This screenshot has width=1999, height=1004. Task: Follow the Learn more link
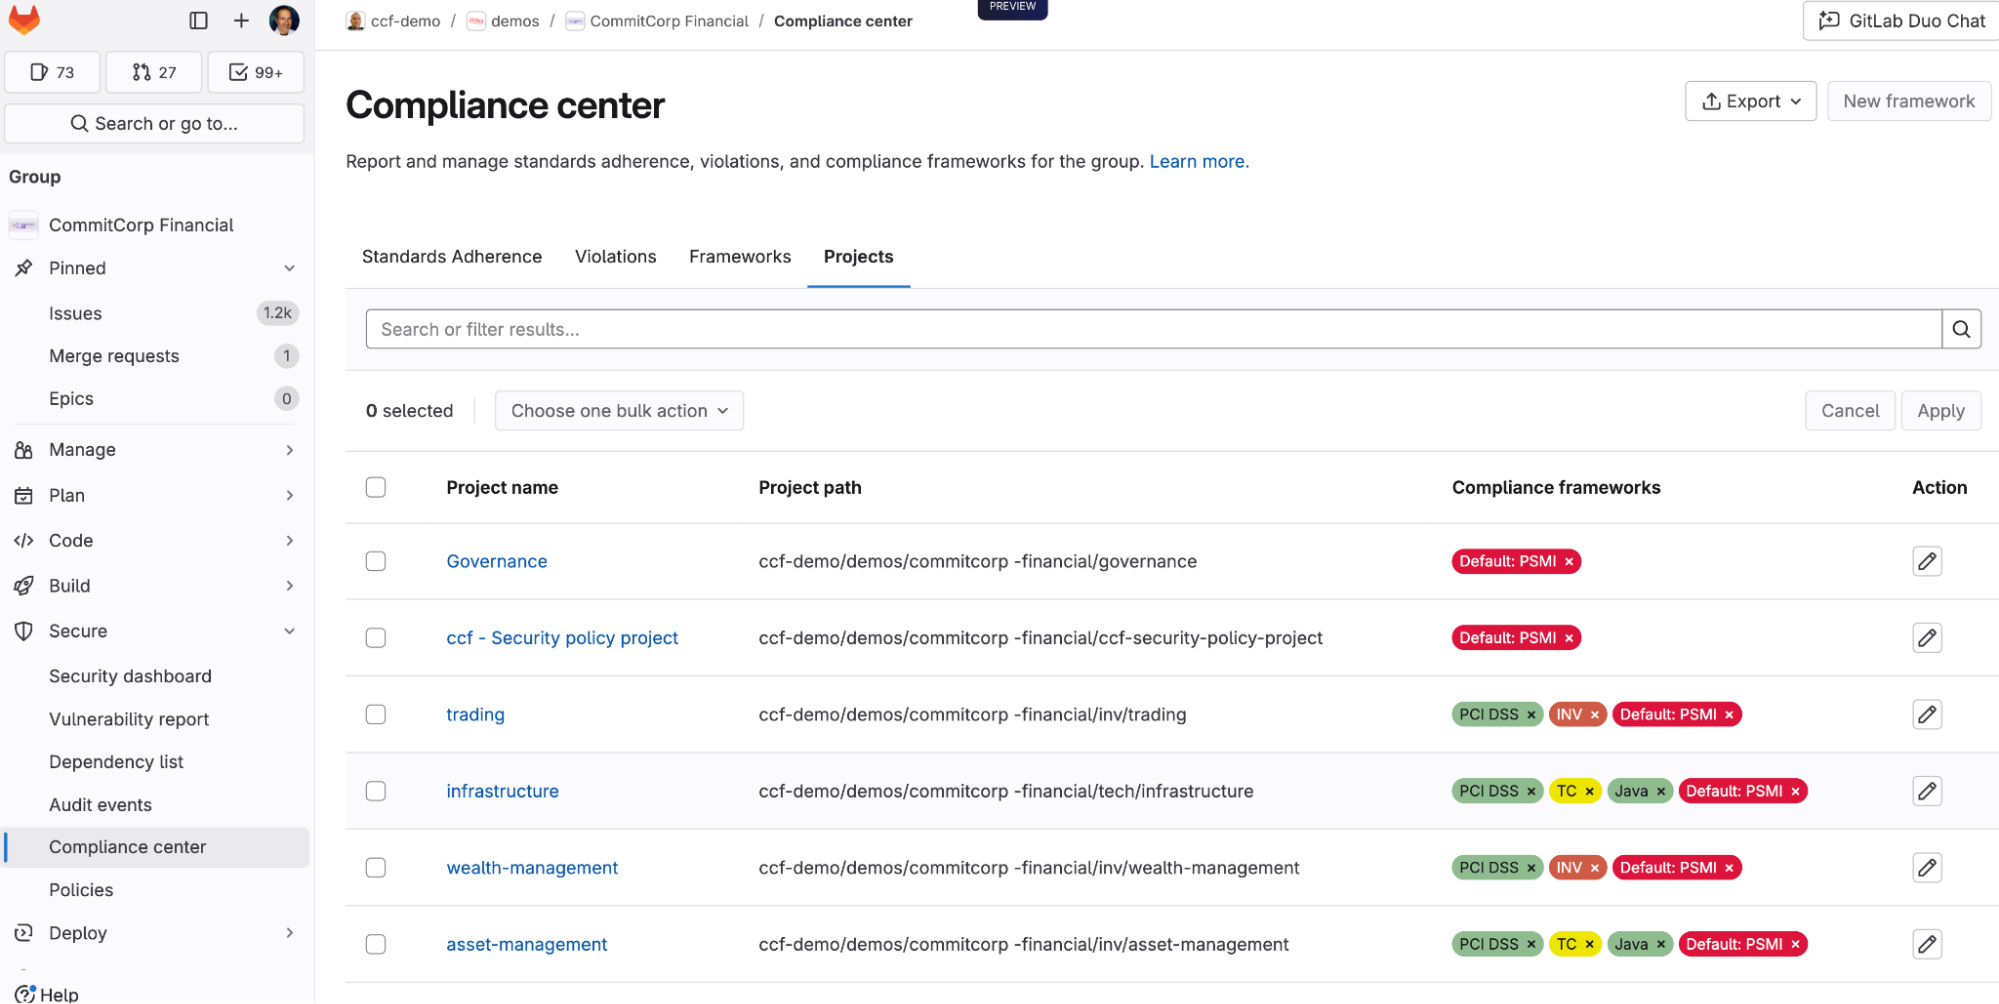(1198, 162)
